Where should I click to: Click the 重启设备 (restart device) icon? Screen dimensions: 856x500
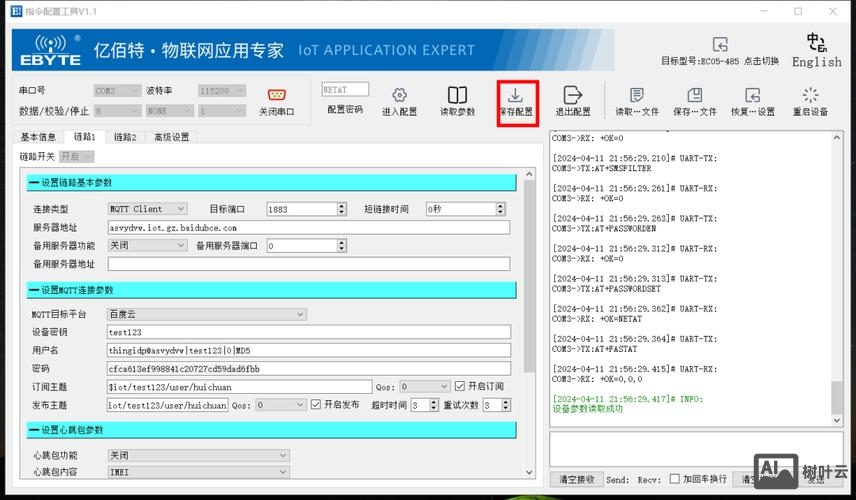pos(810,96)
